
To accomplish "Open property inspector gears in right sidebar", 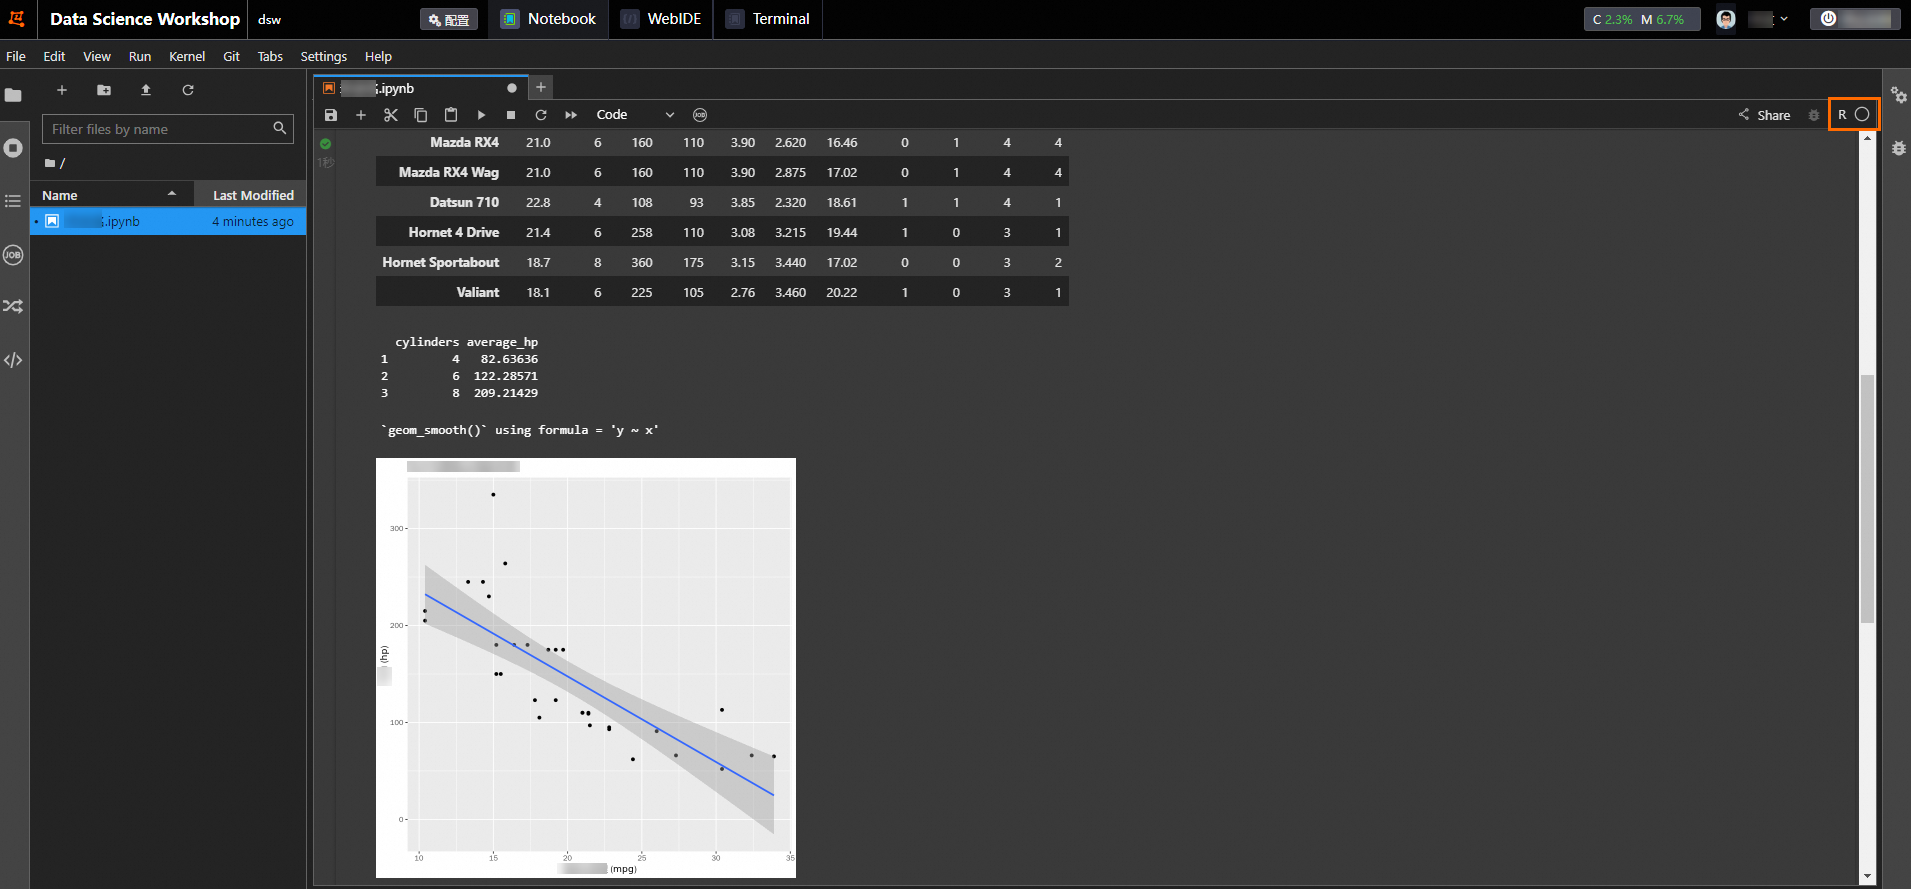I will [1898, 95].
